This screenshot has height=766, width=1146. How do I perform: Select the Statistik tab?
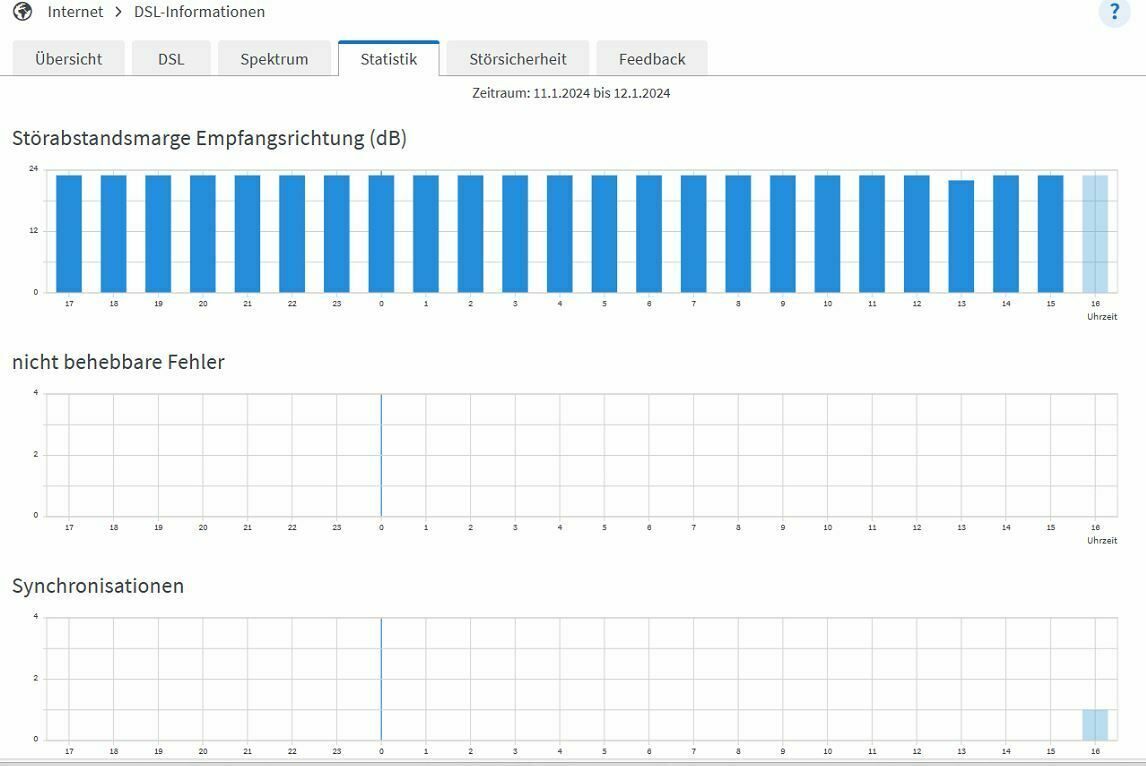point(389,58)
